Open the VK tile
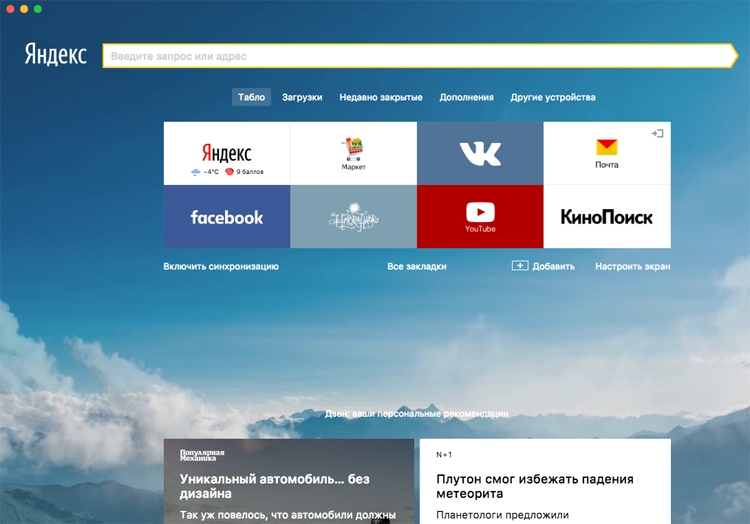 click(x=480, y=153)
